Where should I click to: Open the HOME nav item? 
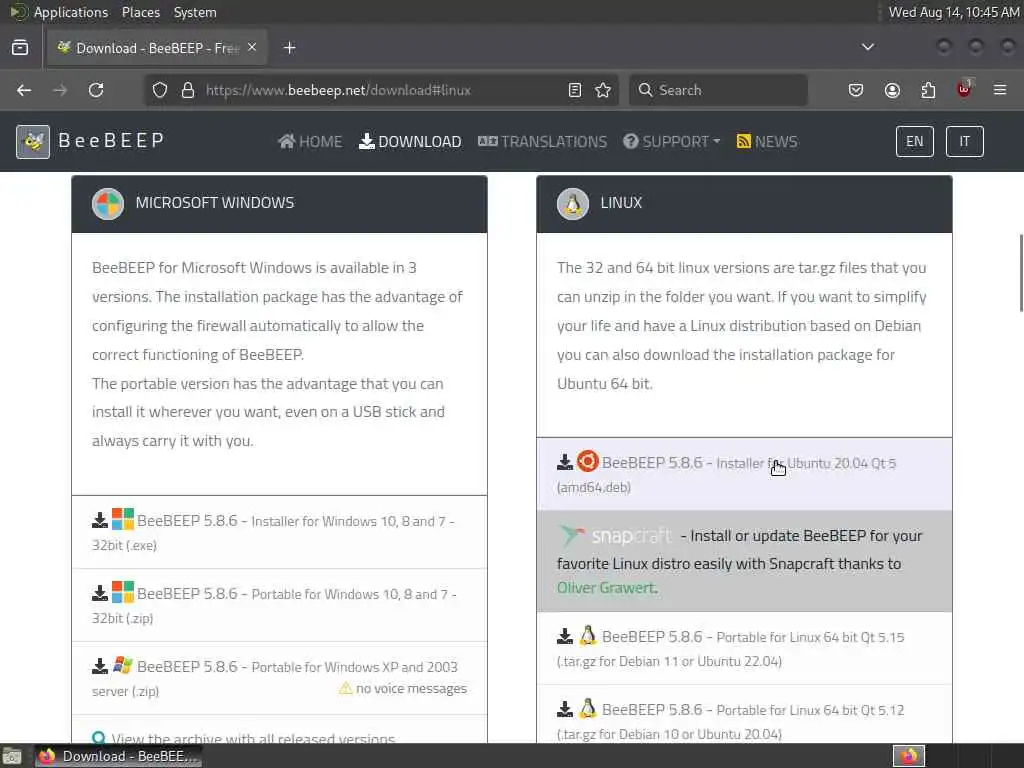click(310, 142)
